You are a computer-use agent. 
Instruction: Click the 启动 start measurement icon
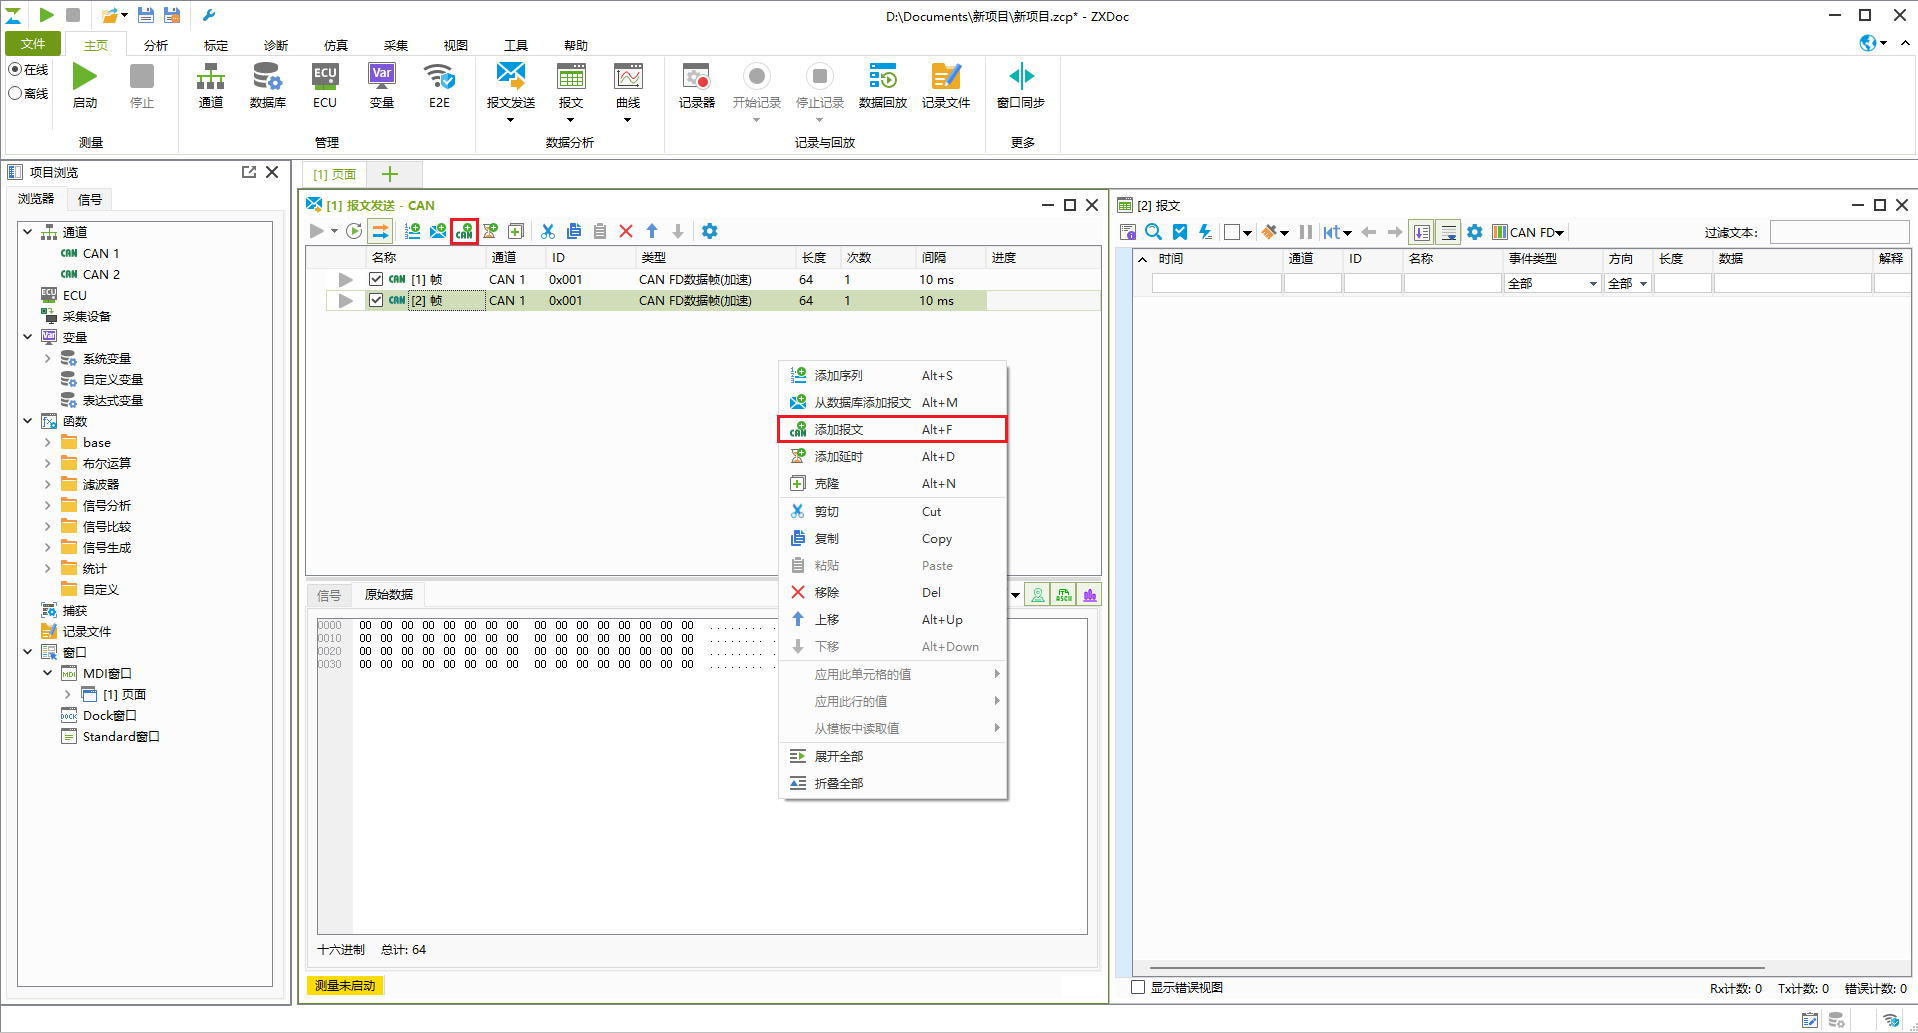pyautogui.click(x=85, y=77)
